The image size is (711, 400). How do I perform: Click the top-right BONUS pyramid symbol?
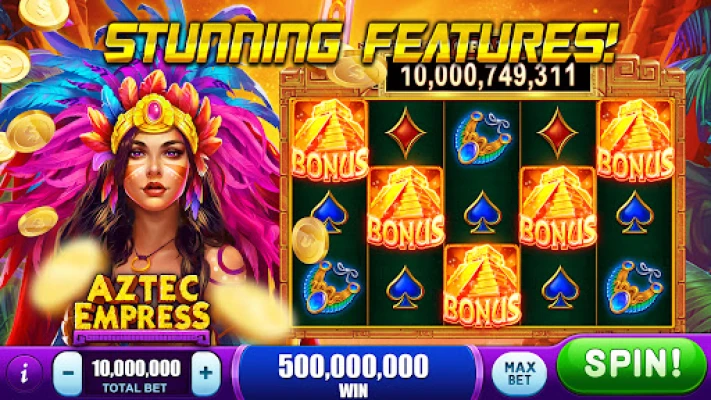(x=635, y=140)
